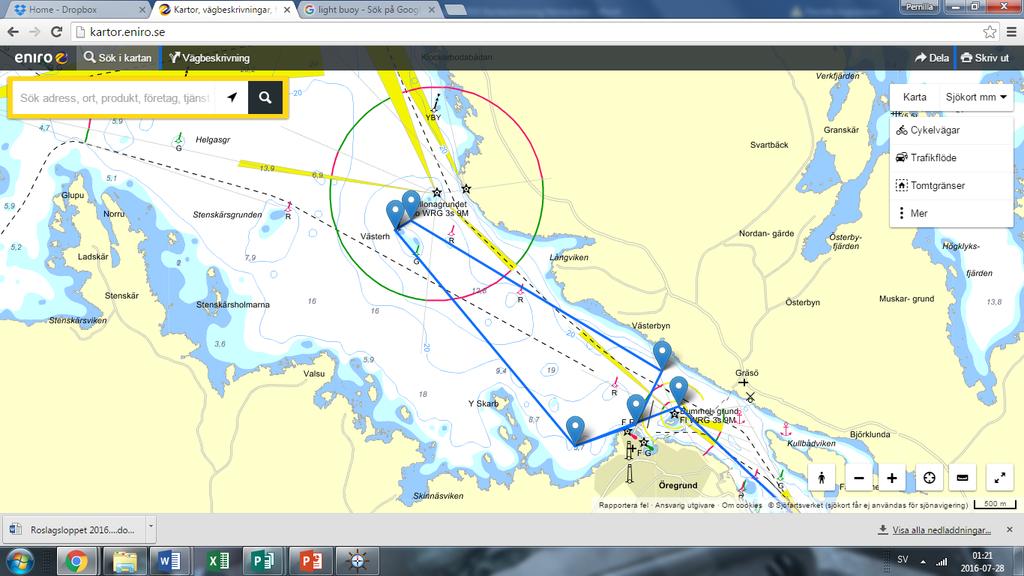Click the Om cookies link

[x=741, y=505]
